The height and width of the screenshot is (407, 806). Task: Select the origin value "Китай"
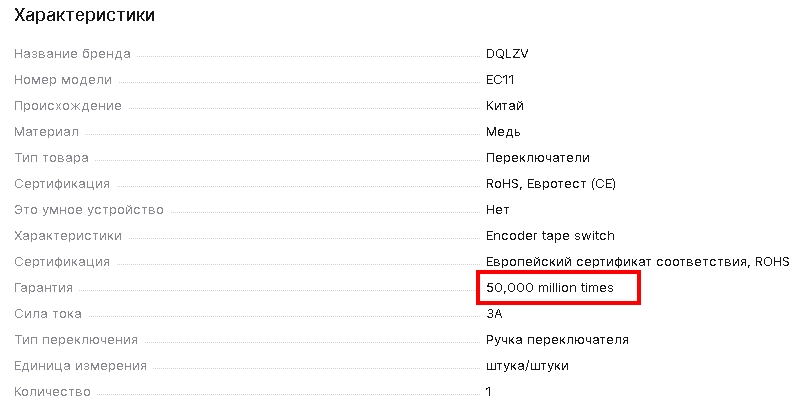tap(505, 105)
